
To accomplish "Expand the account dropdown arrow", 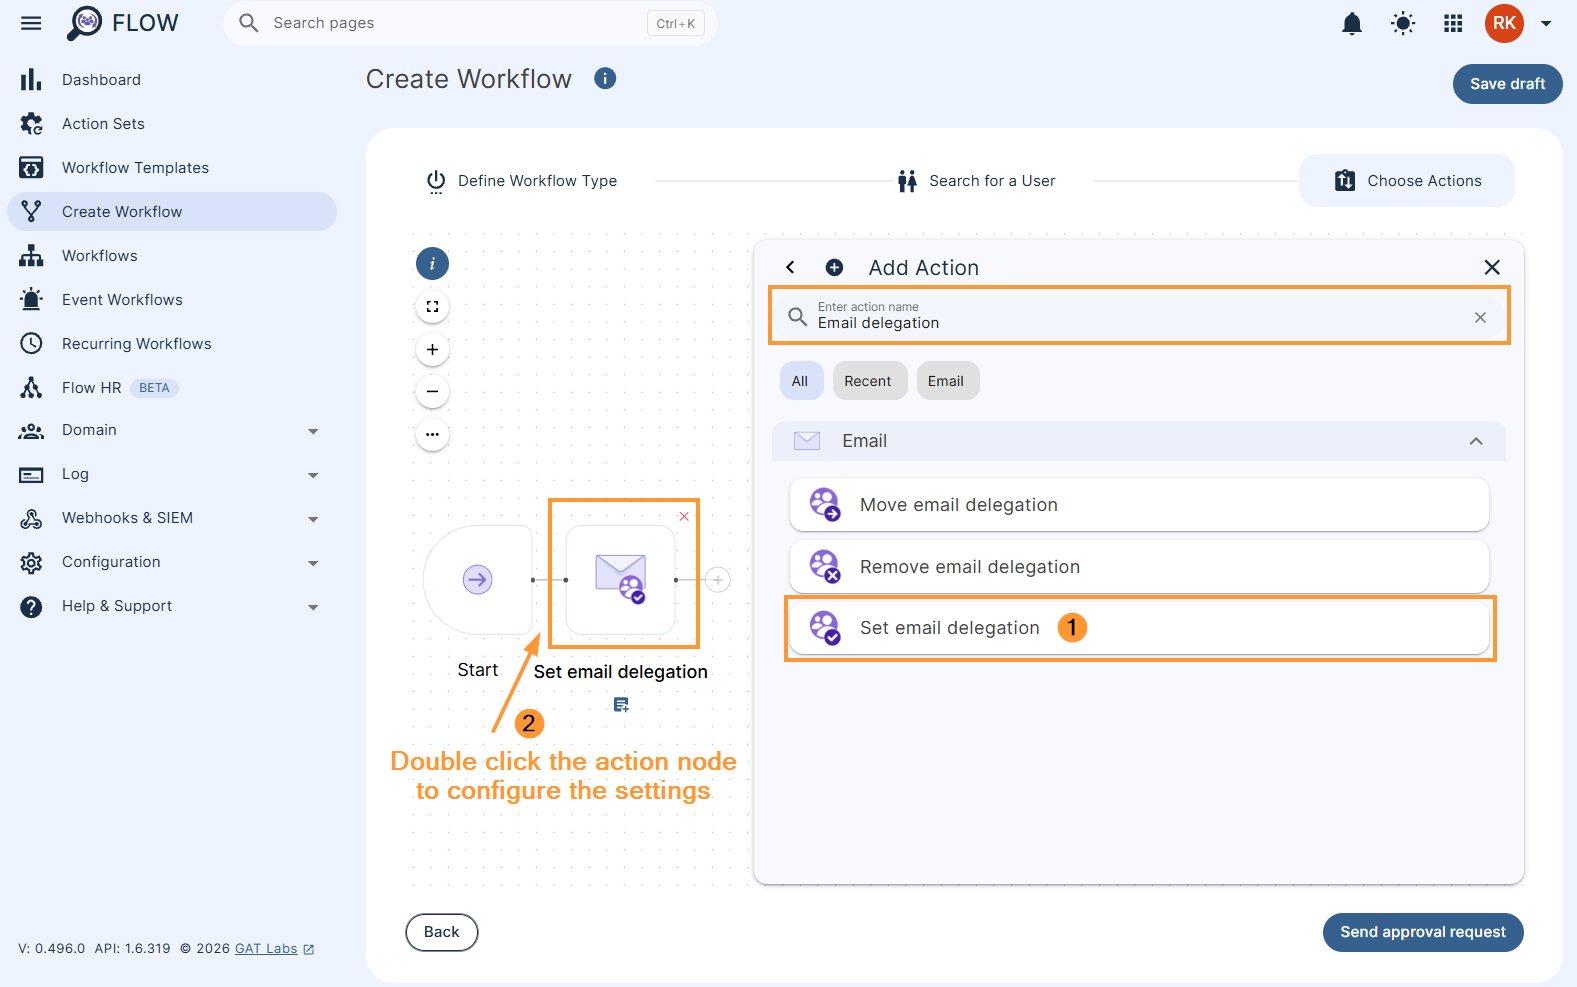I will pyautogui.click(x=1546, y=23).
